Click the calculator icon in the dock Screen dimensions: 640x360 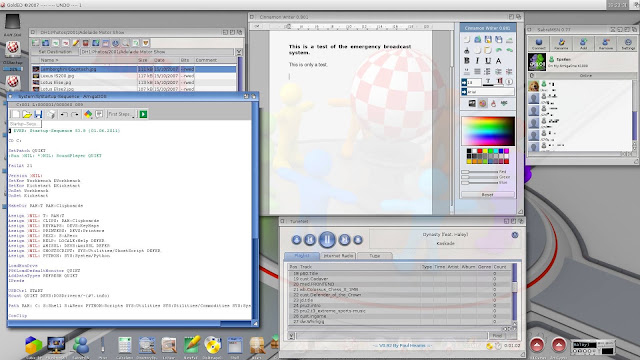[124, 345]
